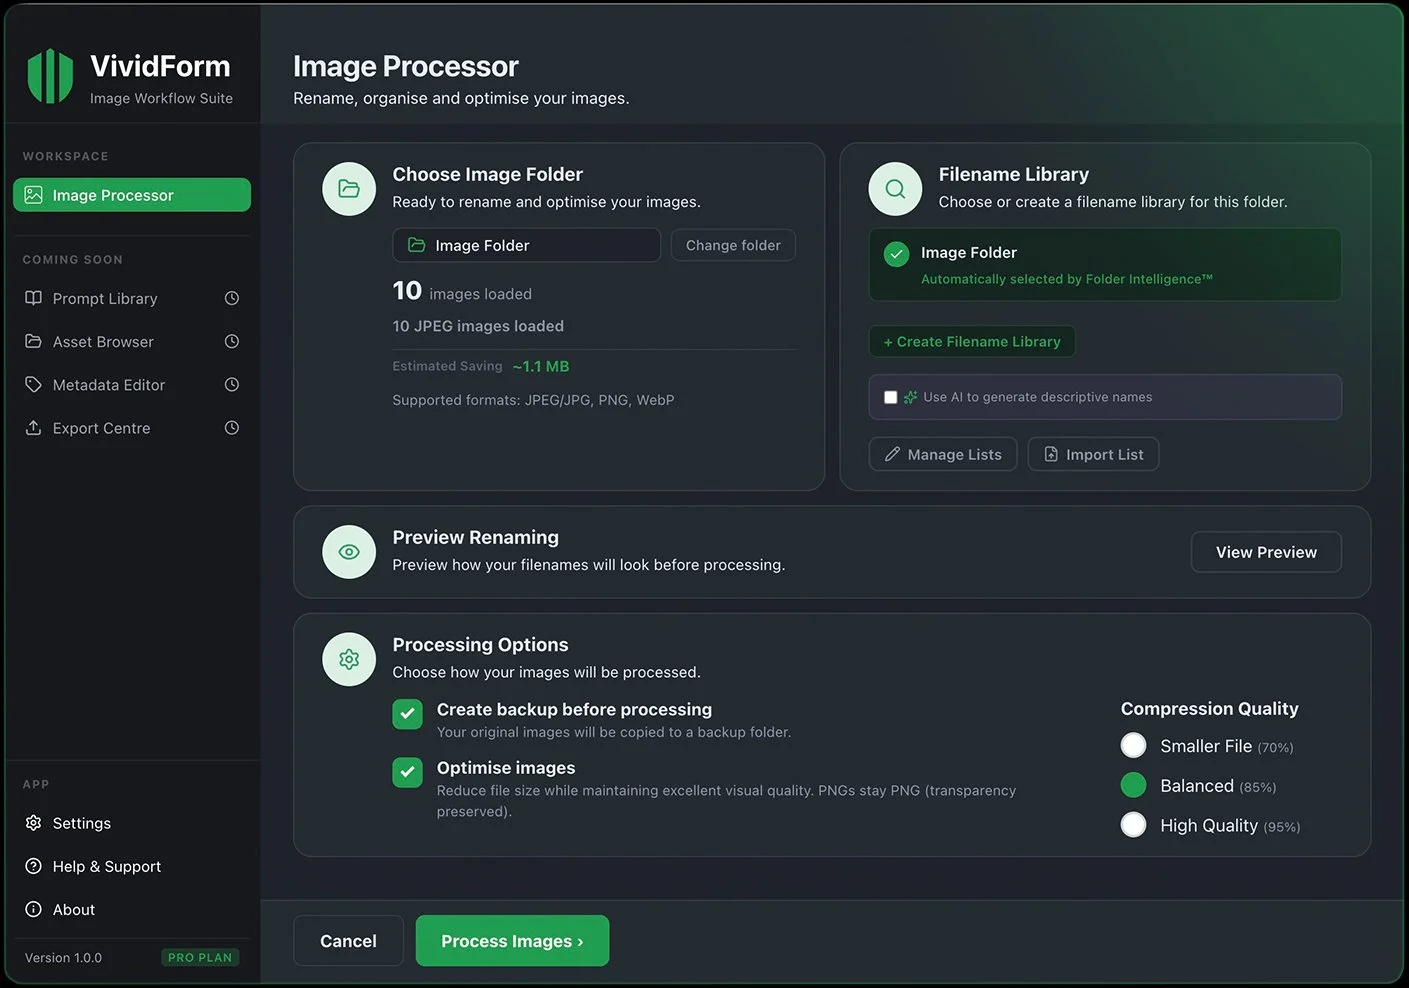This screenshot has width=1409, height=988.
Task: Click the Version 1.0.0 text
Action: click(63, 958)
